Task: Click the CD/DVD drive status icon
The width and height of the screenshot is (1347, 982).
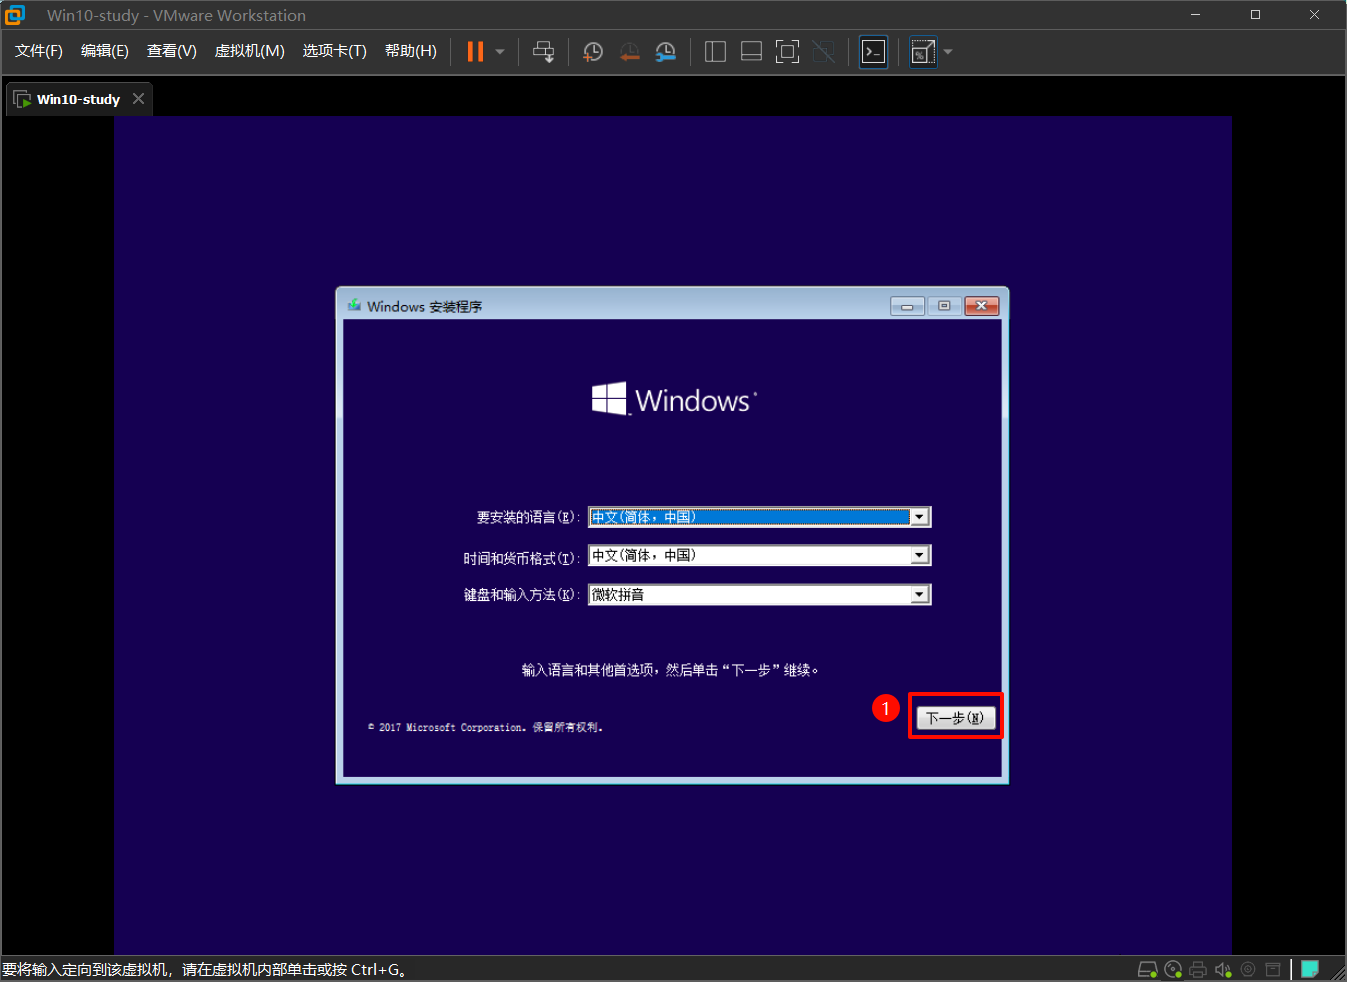Action: click(1173, 969)
